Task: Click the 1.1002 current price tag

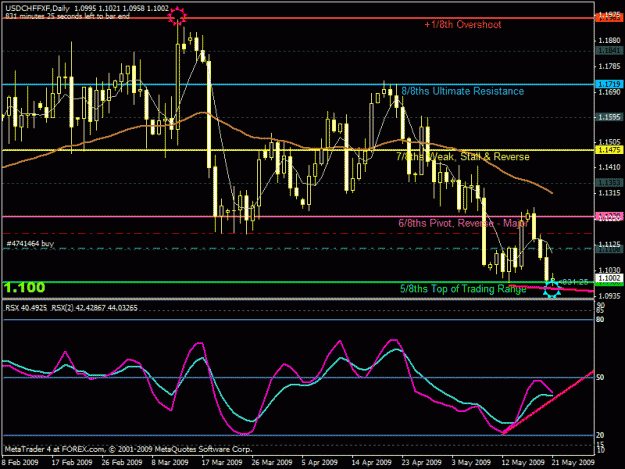Action: pyautogui.click(x=609, y=278)
